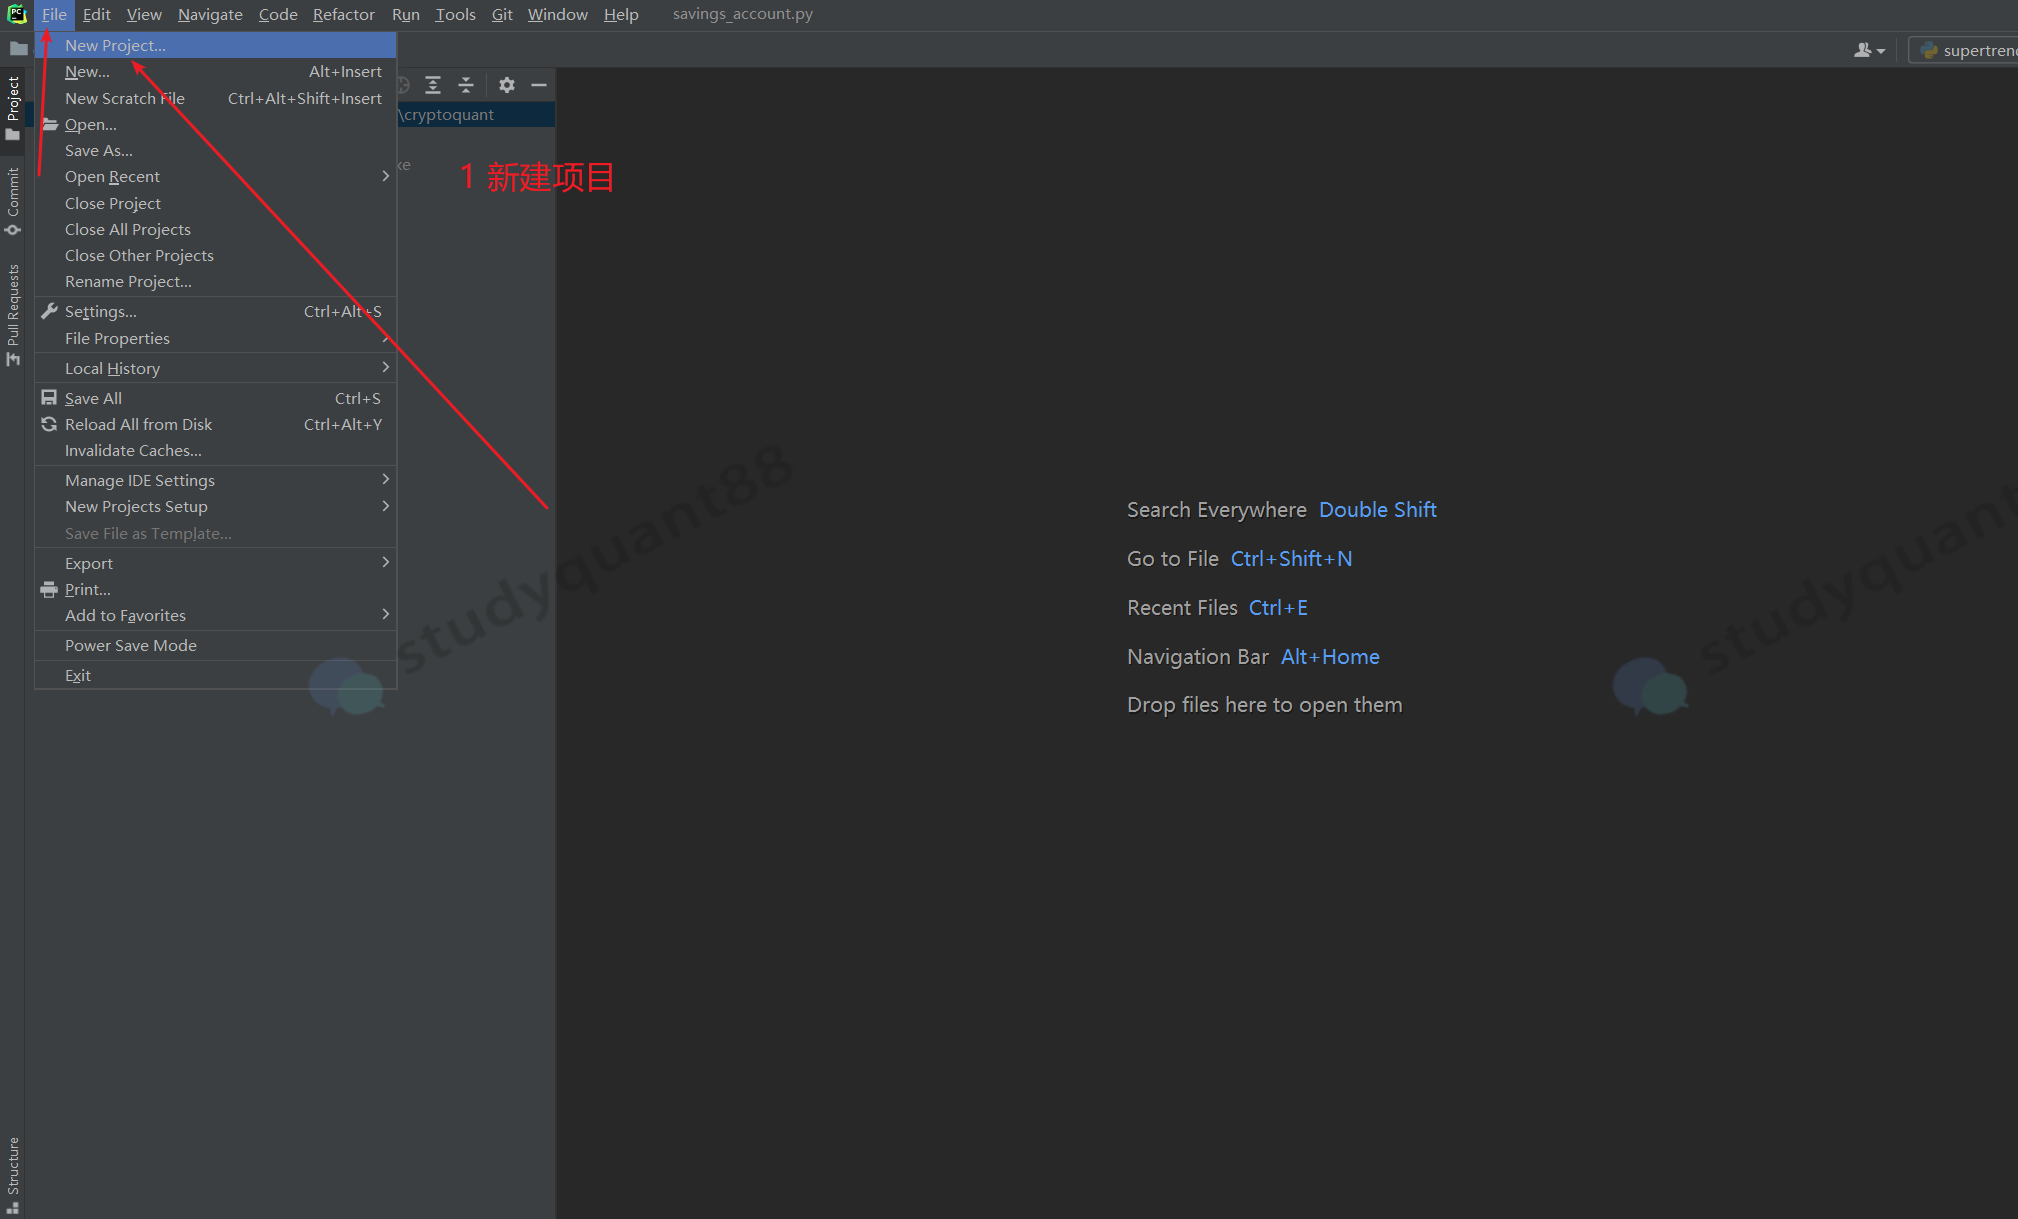Click Exit in File menu
Screen dimensions: 2018x1219
[x=78, y=676]
